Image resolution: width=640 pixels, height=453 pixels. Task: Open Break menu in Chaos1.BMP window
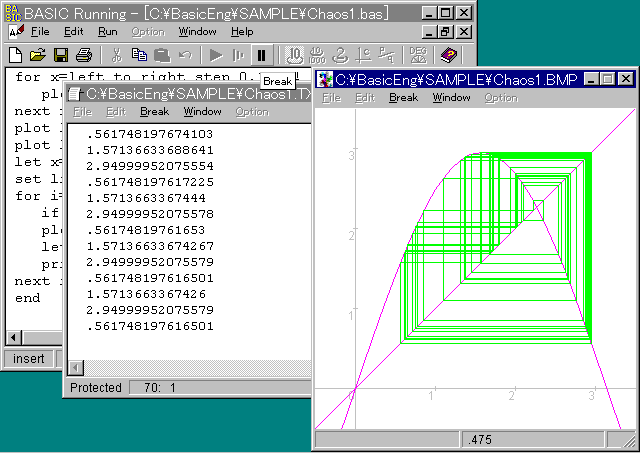point(403,98)
